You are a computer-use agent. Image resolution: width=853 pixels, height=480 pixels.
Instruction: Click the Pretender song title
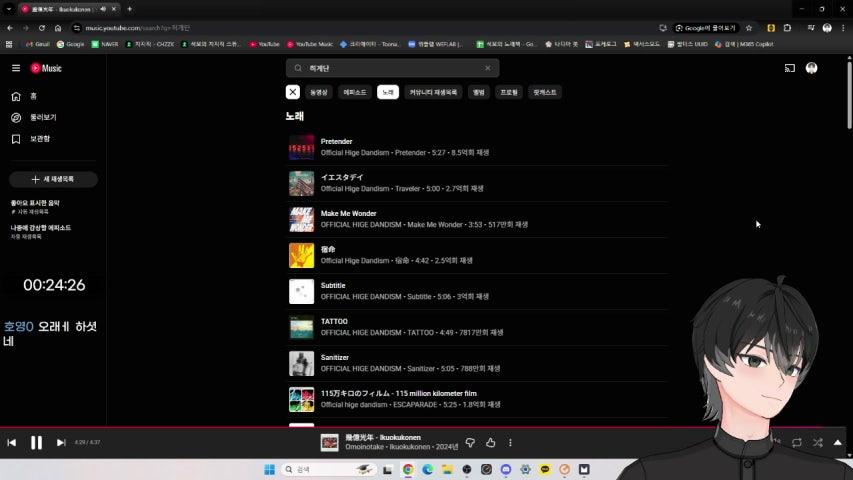(x=336, y=141)
